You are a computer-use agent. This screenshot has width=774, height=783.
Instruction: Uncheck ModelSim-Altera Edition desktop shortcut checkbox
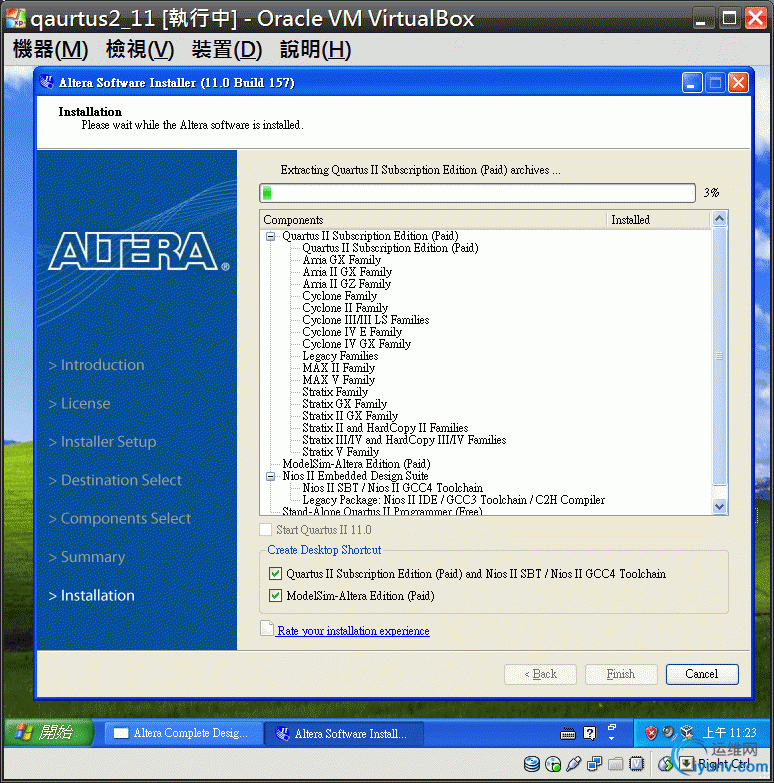click(x=275, y=595)
